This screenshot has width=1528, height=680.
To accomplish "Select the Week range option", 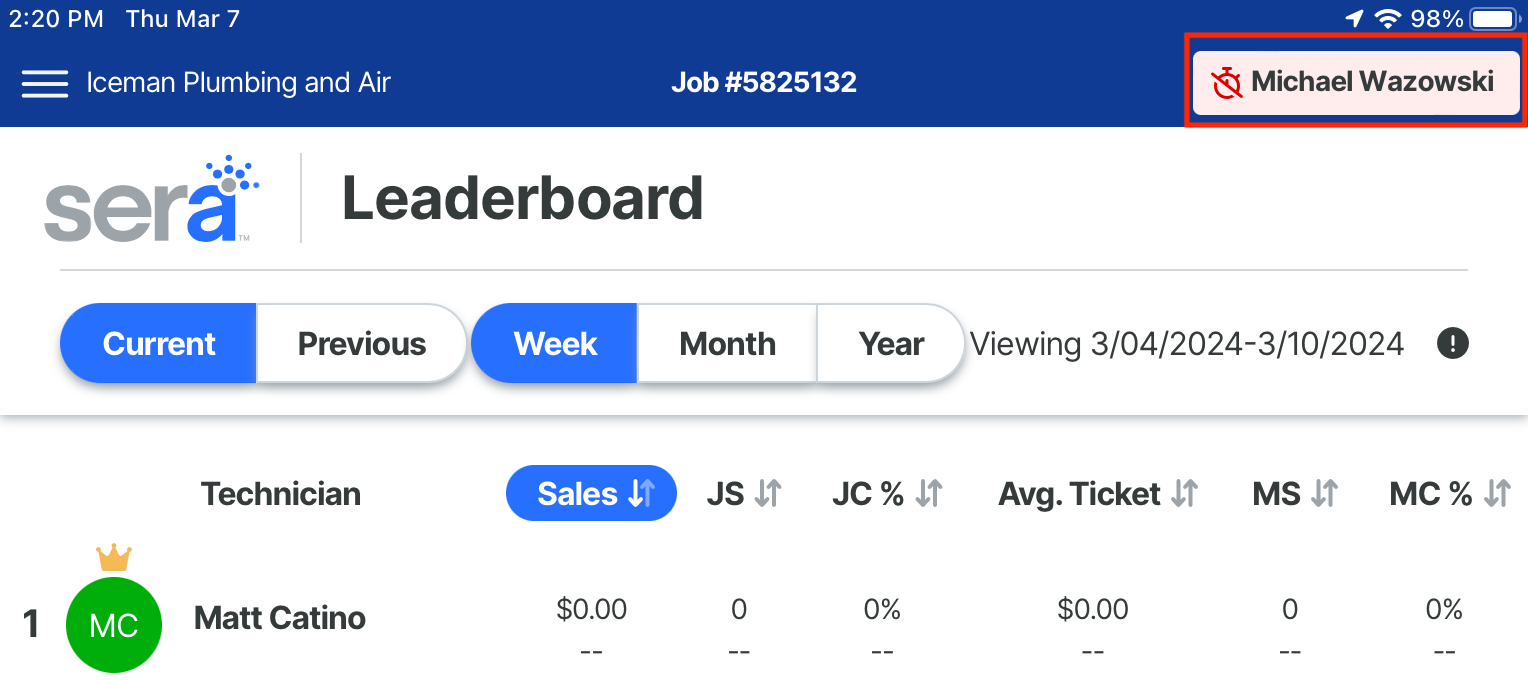I will click(x=555, y=344).
